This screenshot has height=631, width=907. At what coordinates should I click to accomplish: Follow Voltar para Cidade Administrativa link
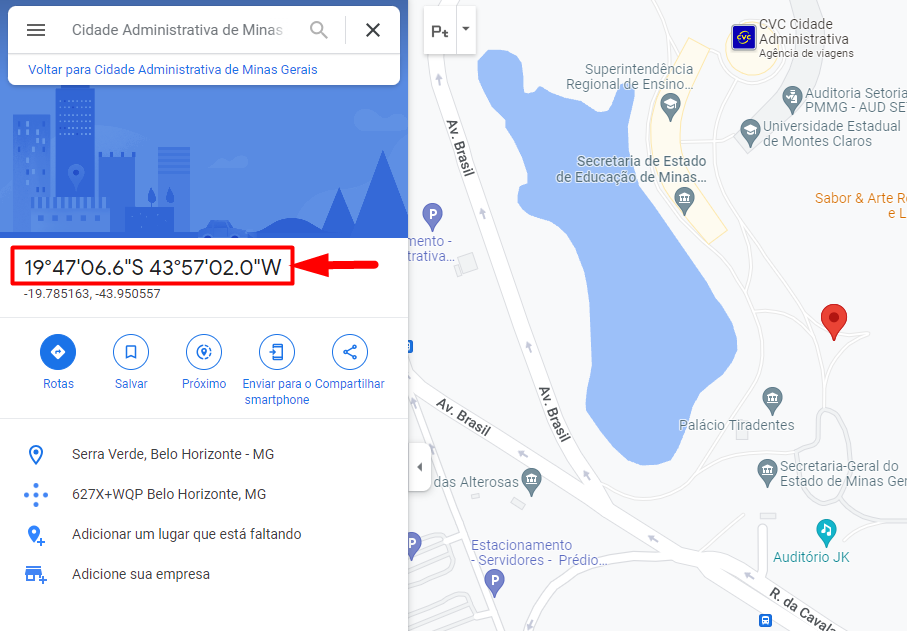point(173,69)
